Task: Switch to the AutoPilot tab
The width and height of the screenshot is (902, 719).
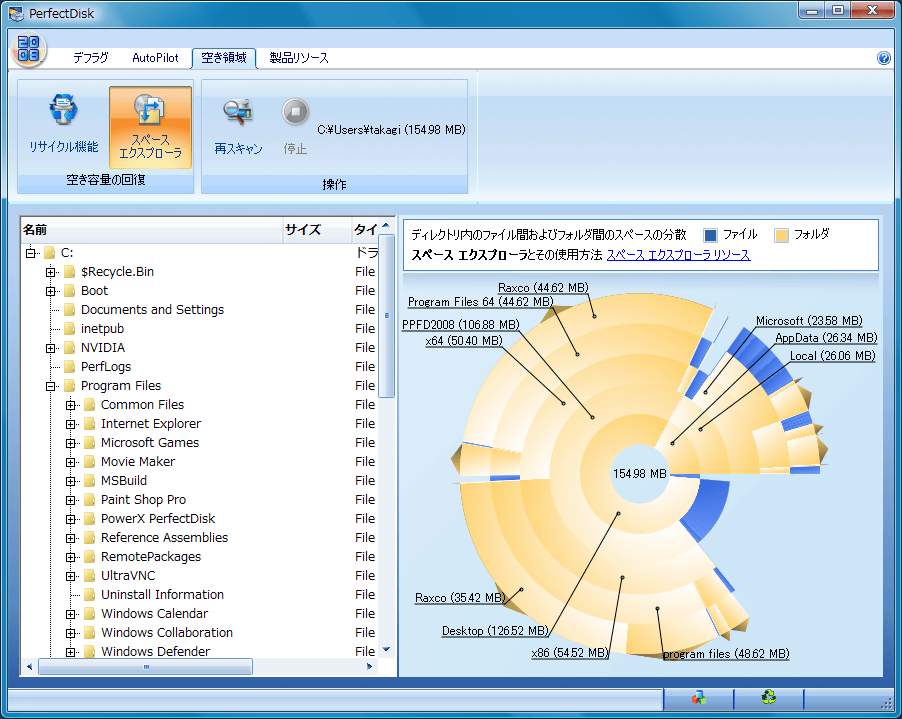Action: click(155, 58)
